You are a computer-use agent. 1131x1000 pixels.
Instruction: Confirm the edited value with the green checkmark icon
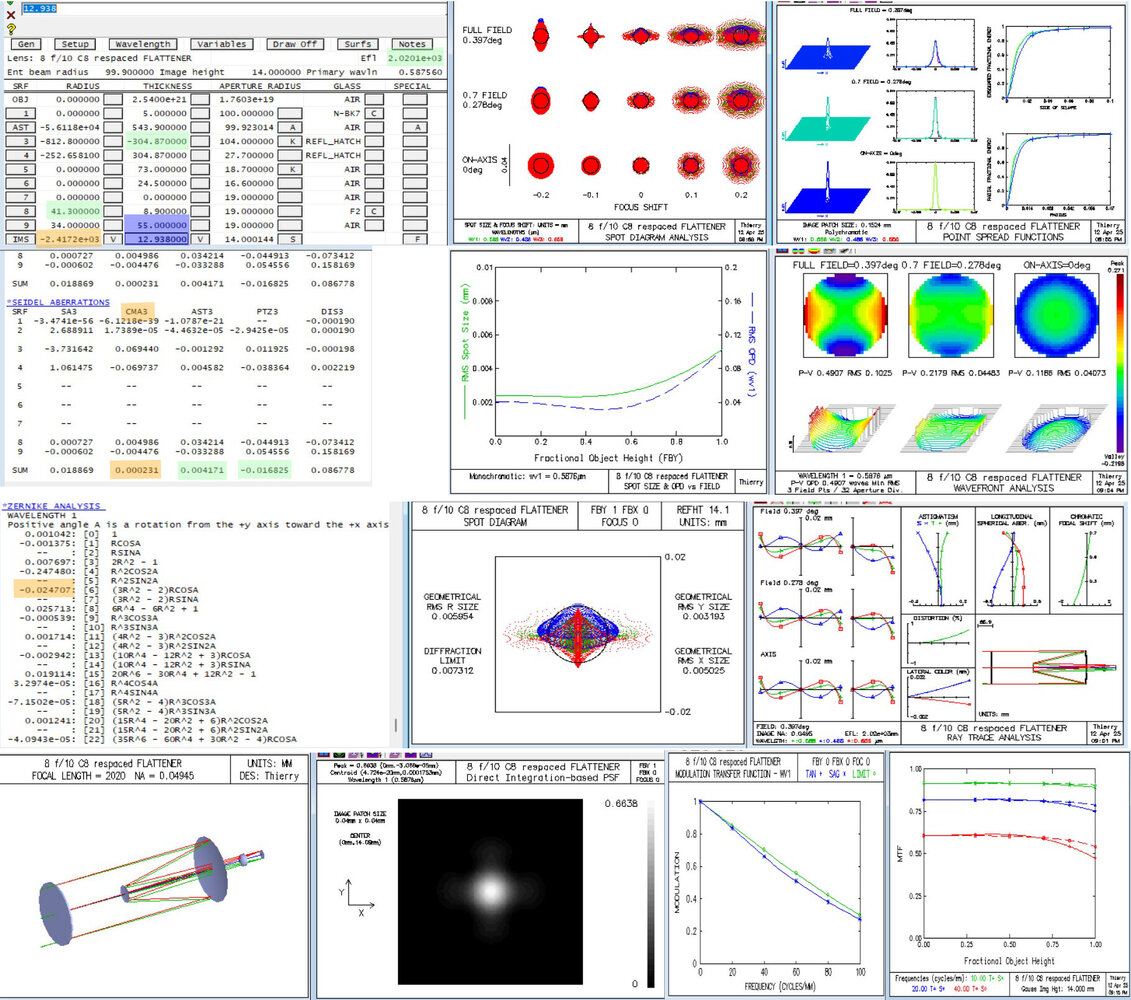tap(9, 3)
